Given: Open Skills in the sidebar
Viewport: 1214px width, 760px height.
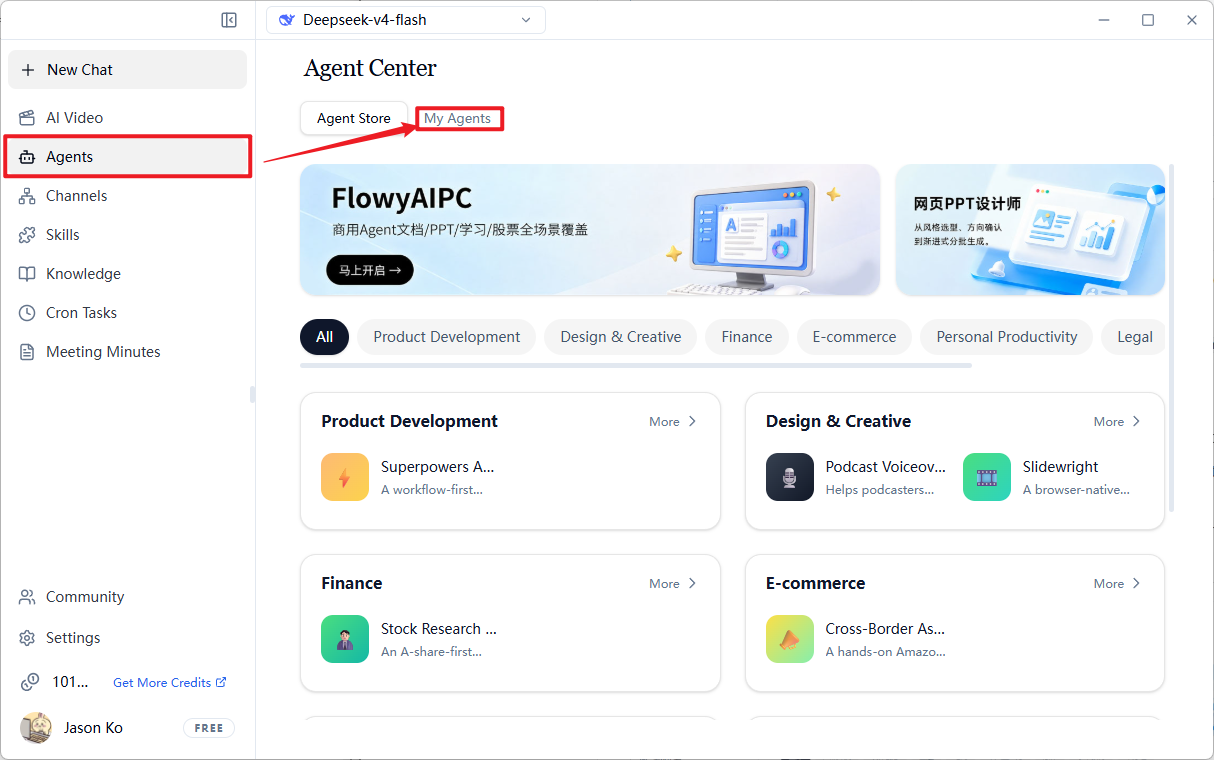Looking at the screenshot, I should pos(127,235).
